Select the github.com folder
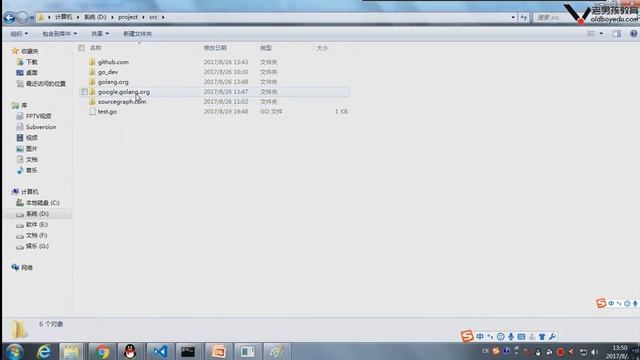 click(113, 62)
